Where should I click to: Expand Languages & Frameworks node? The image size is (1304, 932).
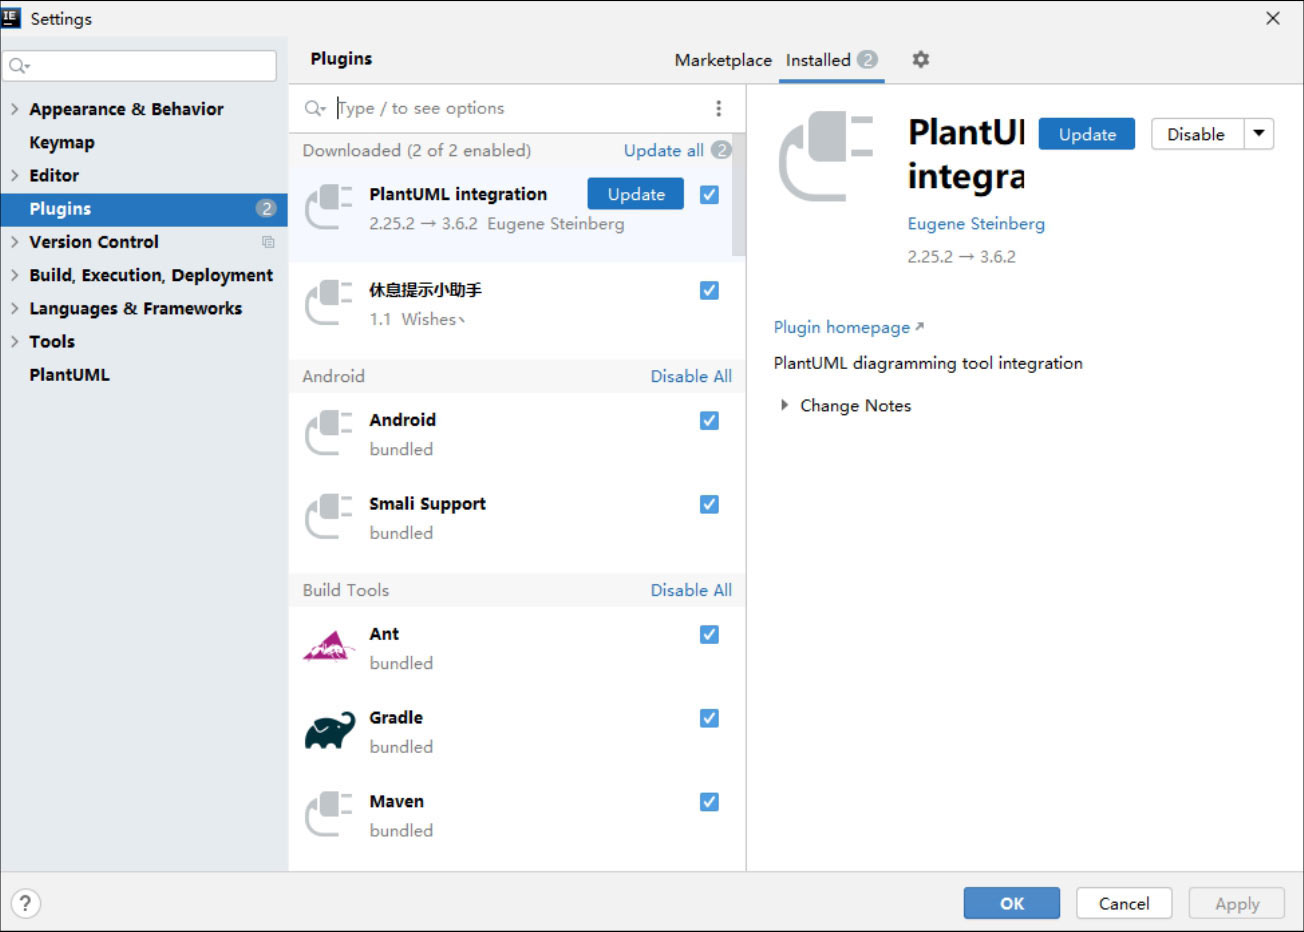point(14,308)
